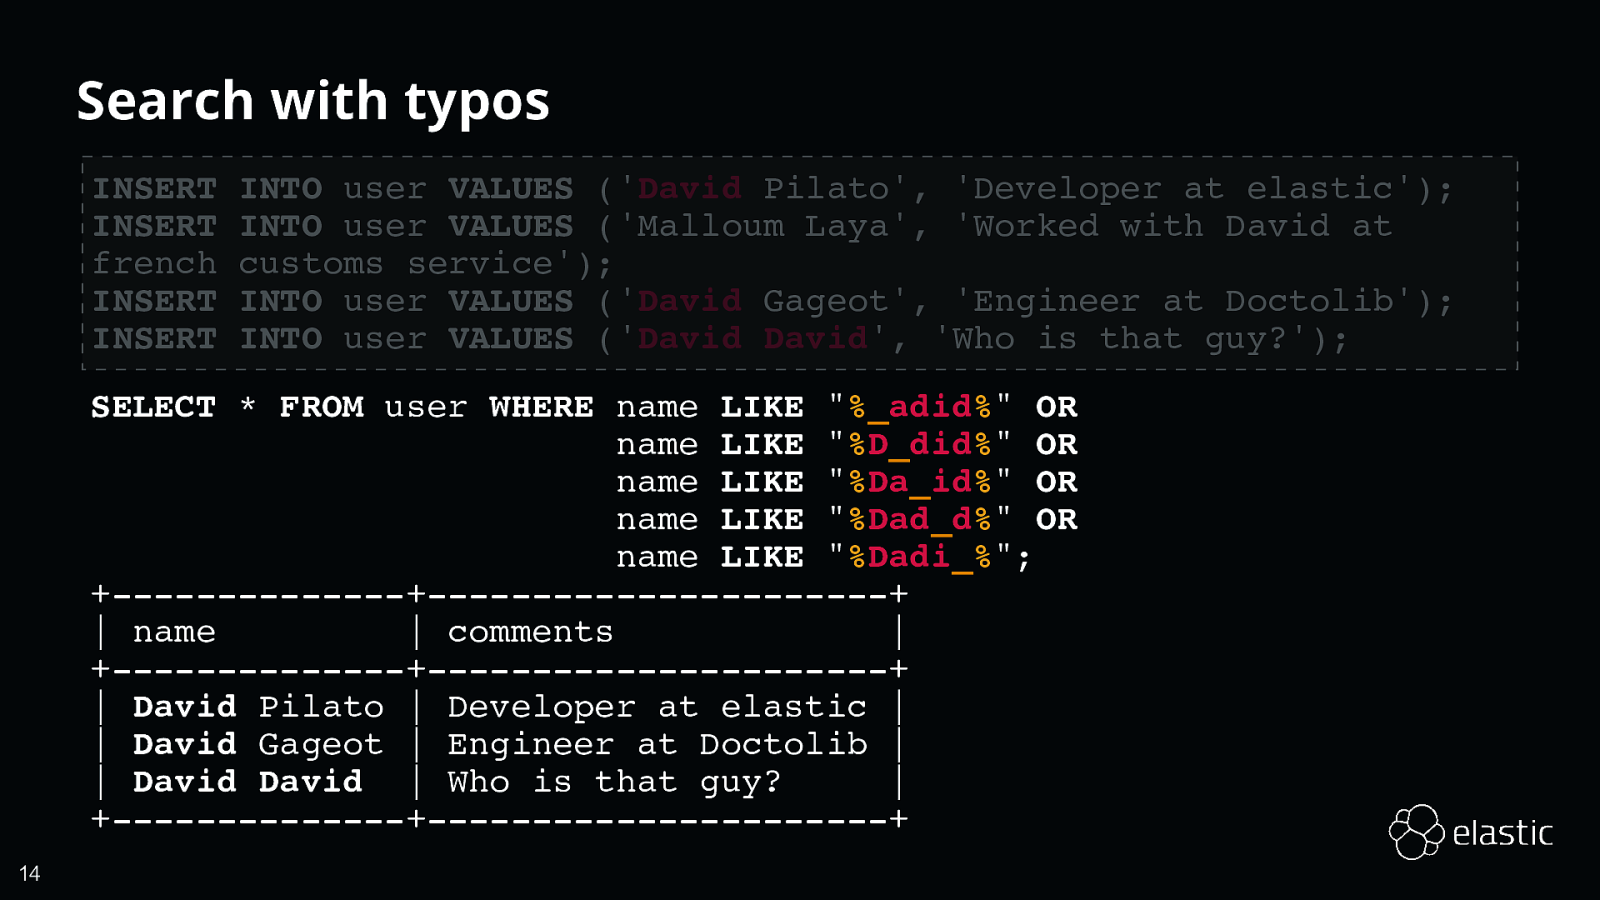This screenshot has width=1600, height=900.
Task: Click 'Pilato' in the first INSERT line
Action: coord(826,189)
